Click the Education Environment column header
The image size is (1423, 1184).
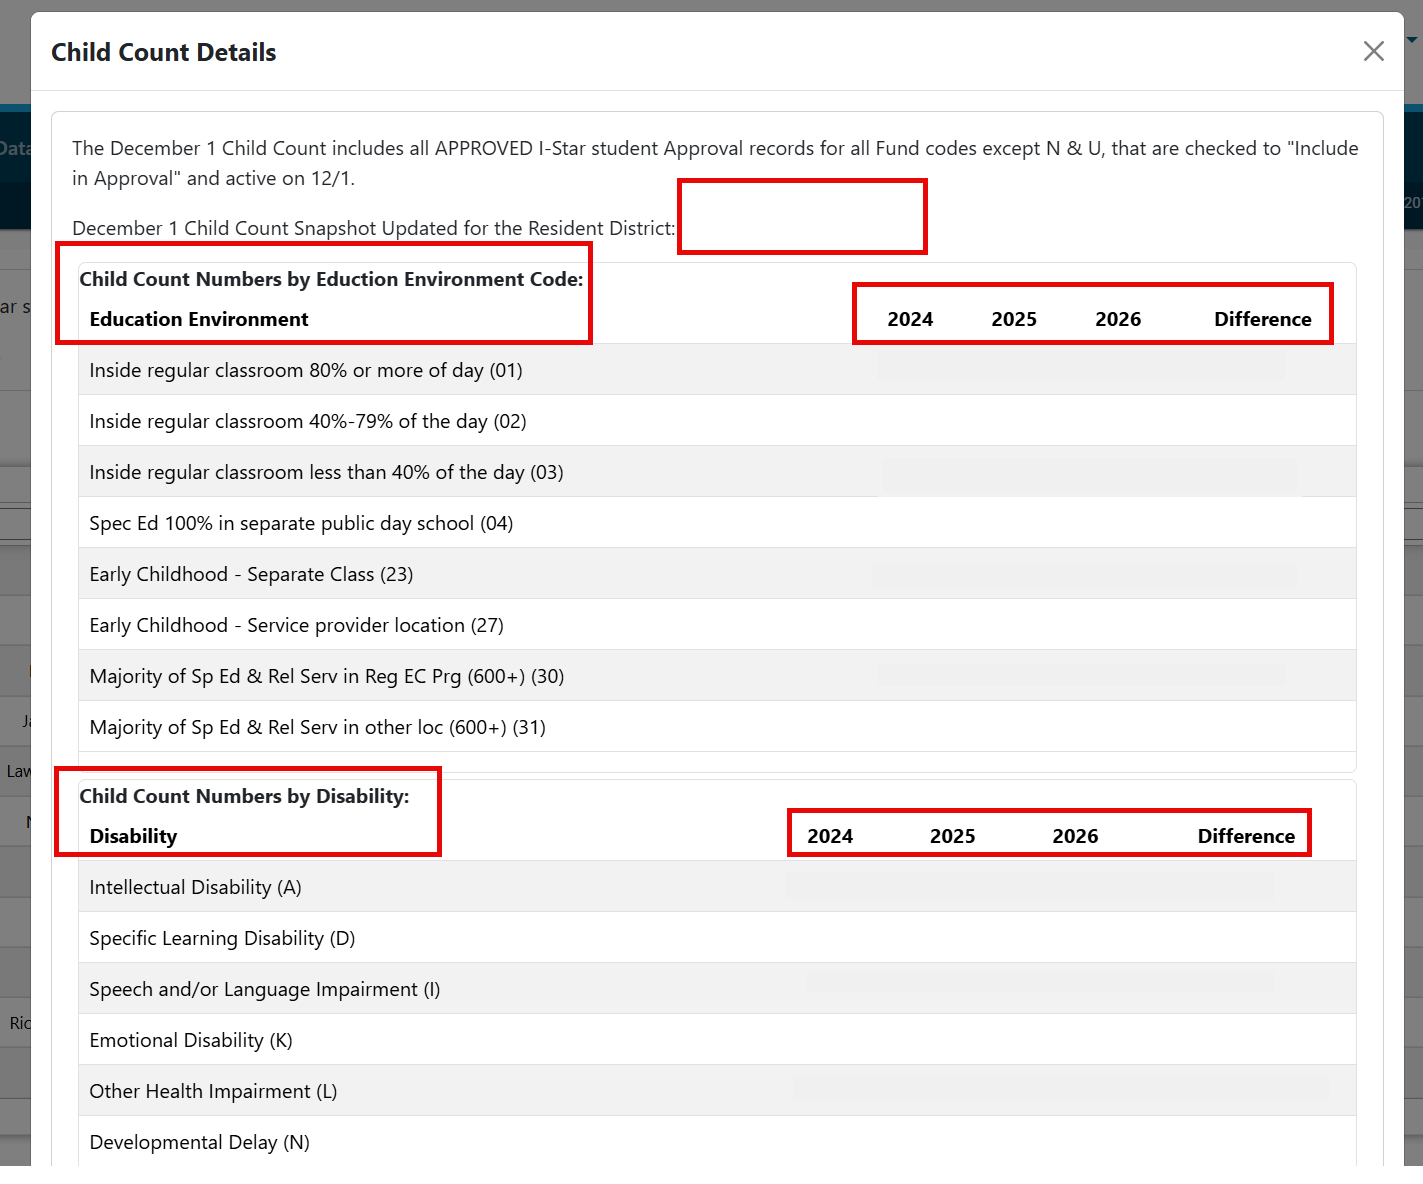pyautogui.click(x=199, y=319)
